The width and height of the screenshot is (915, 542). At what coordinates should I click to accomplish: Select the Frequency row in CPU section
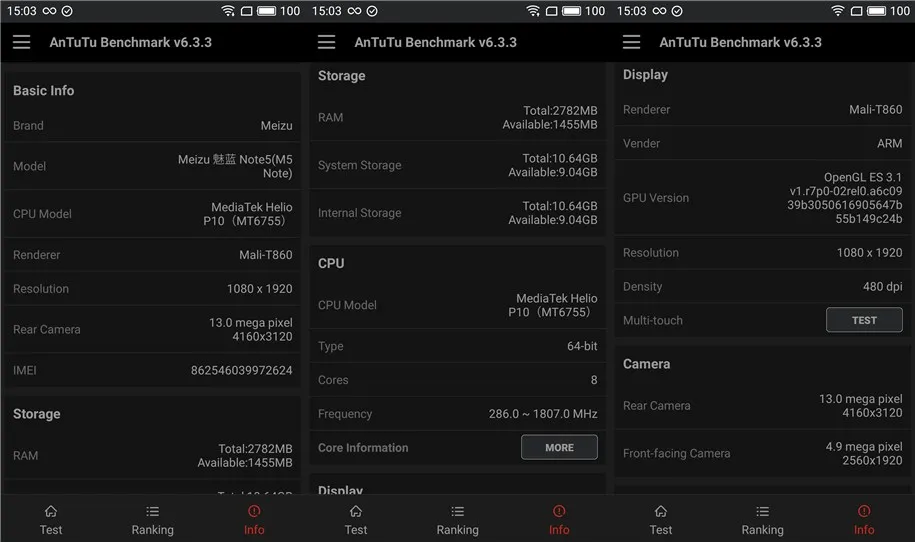(x=458, y=414)
